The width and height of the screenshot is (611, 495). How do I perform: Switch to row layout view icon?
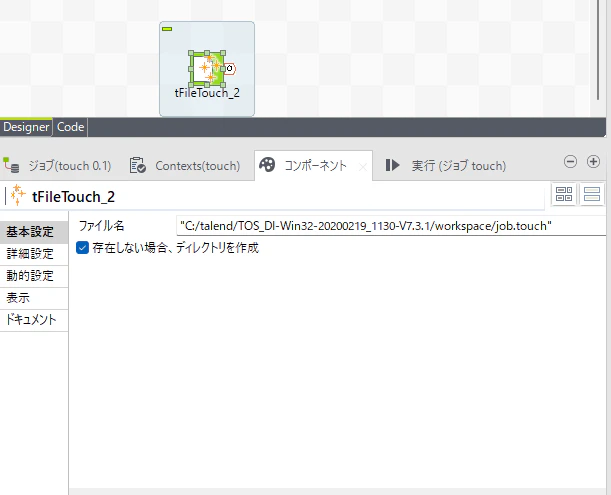592,194
